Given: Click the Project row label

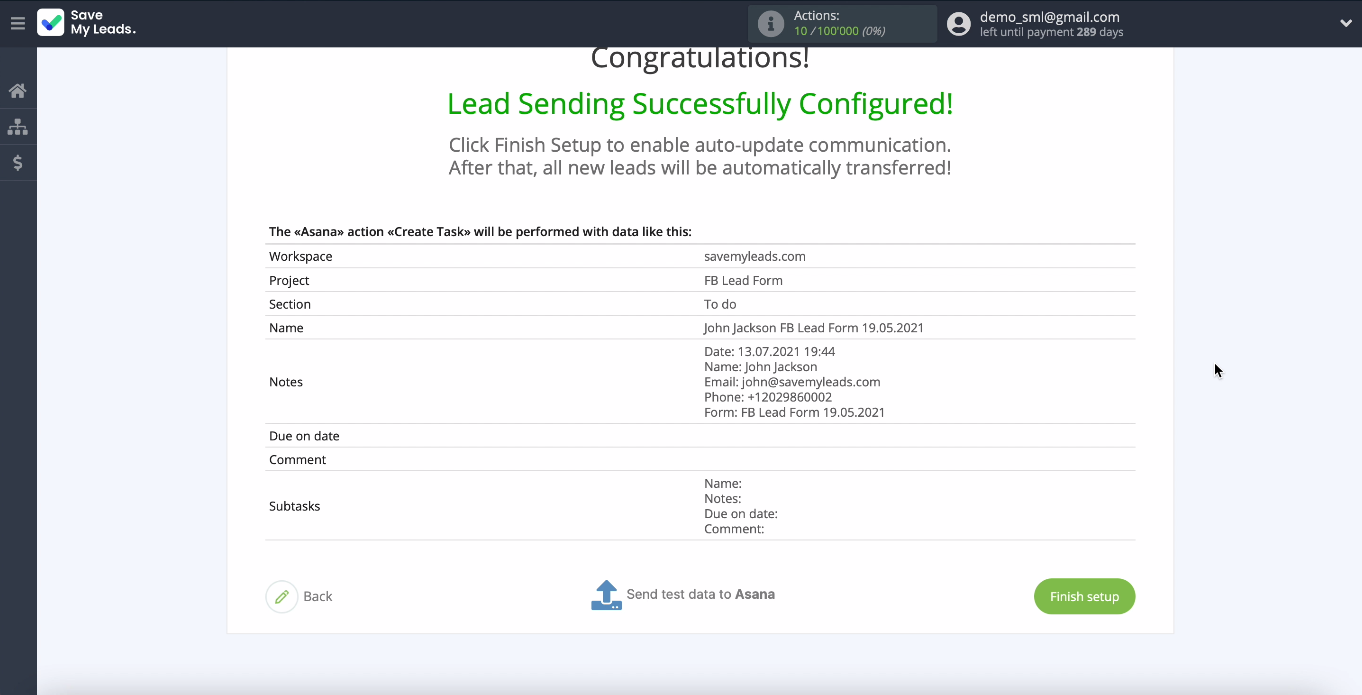Looking at the screenshot, I should (289, 280).
